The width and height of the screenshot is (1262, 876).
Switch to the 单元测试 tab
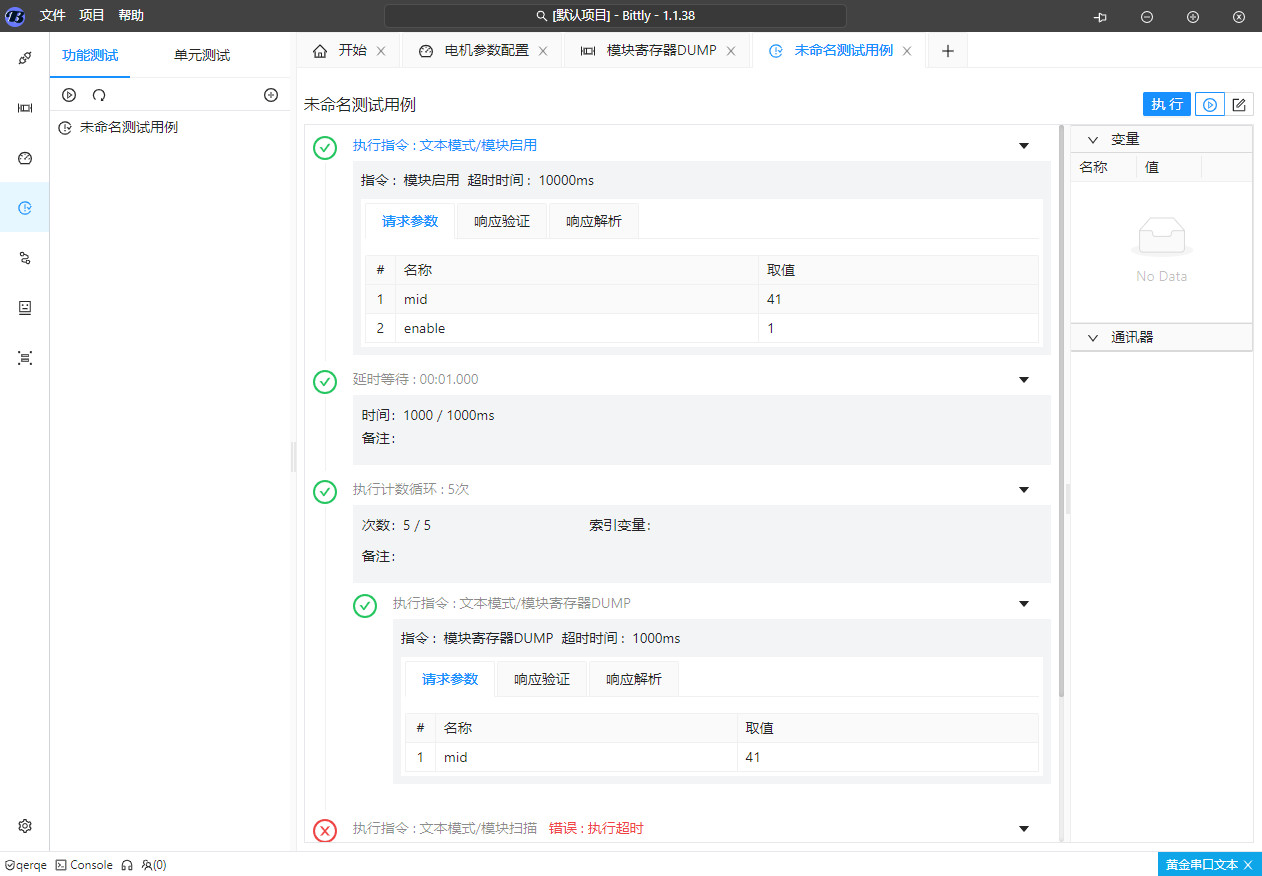pos(202,56)
